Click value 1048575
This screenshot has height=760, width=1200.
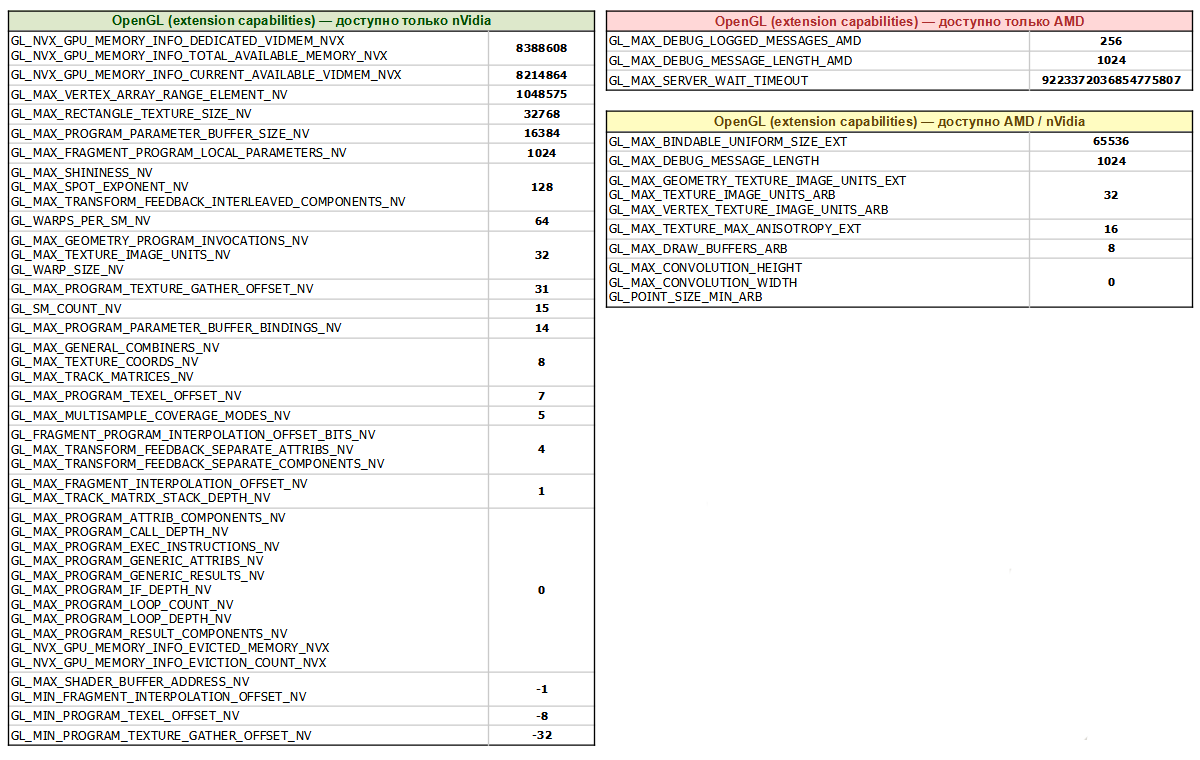click(542, 94)
